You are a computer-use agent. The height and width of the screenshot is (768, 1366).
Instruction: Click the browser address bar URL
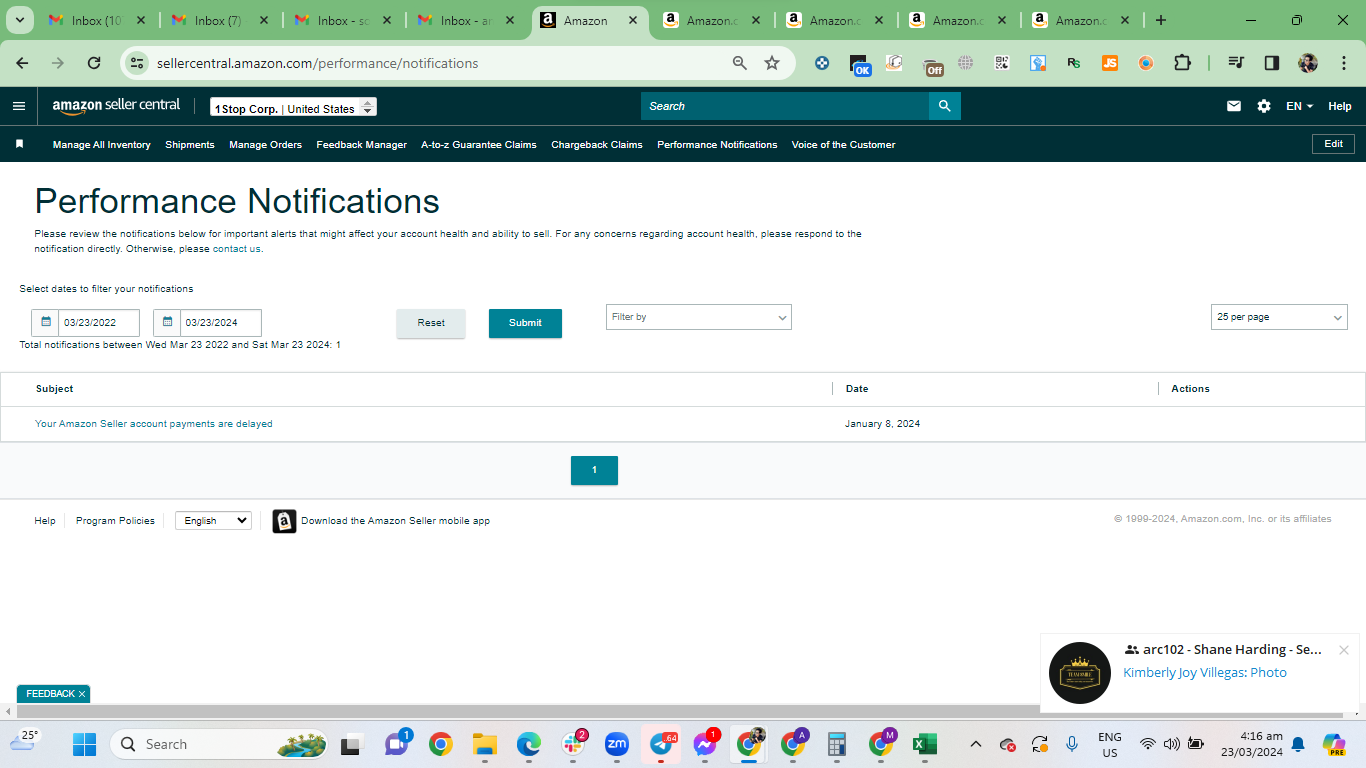(x=318, y=63)
